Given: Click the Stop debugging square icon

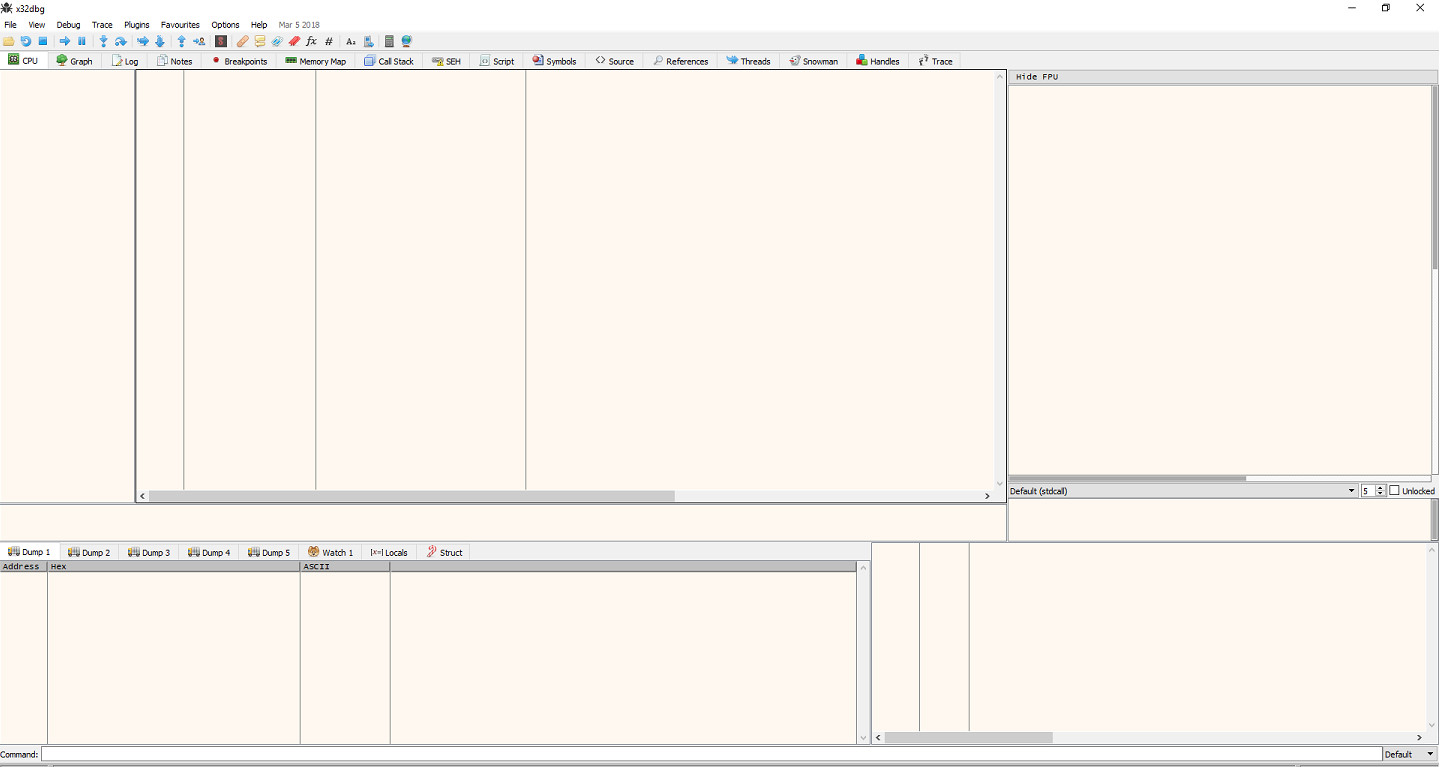Looking at the screenshot, I should pyautogui.click(x=43, y=41).
